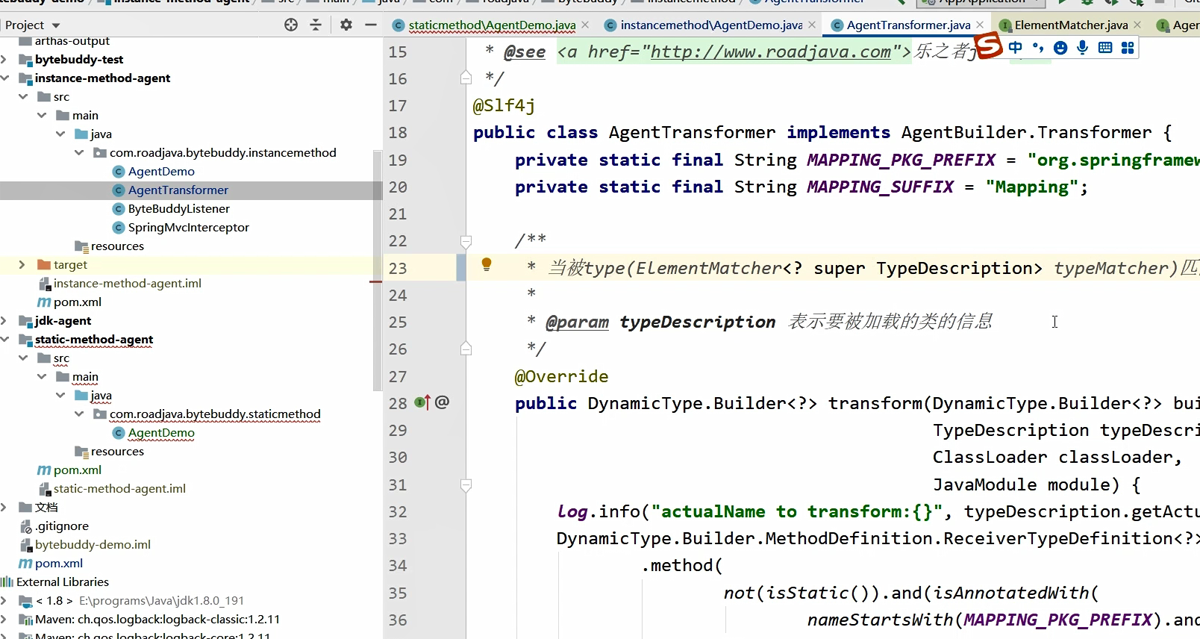Click the implements-method gutter icon on line 28
Viewport: 1200px width, 639px height.
(422, 402)
